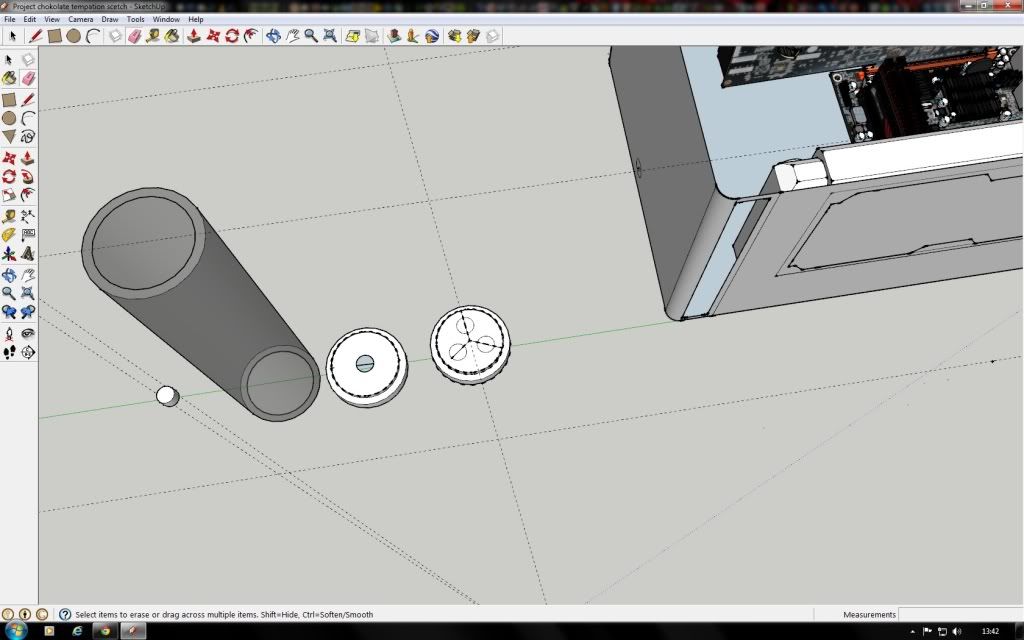Activate the Arc tool in top toolbar

pos(93,36)
